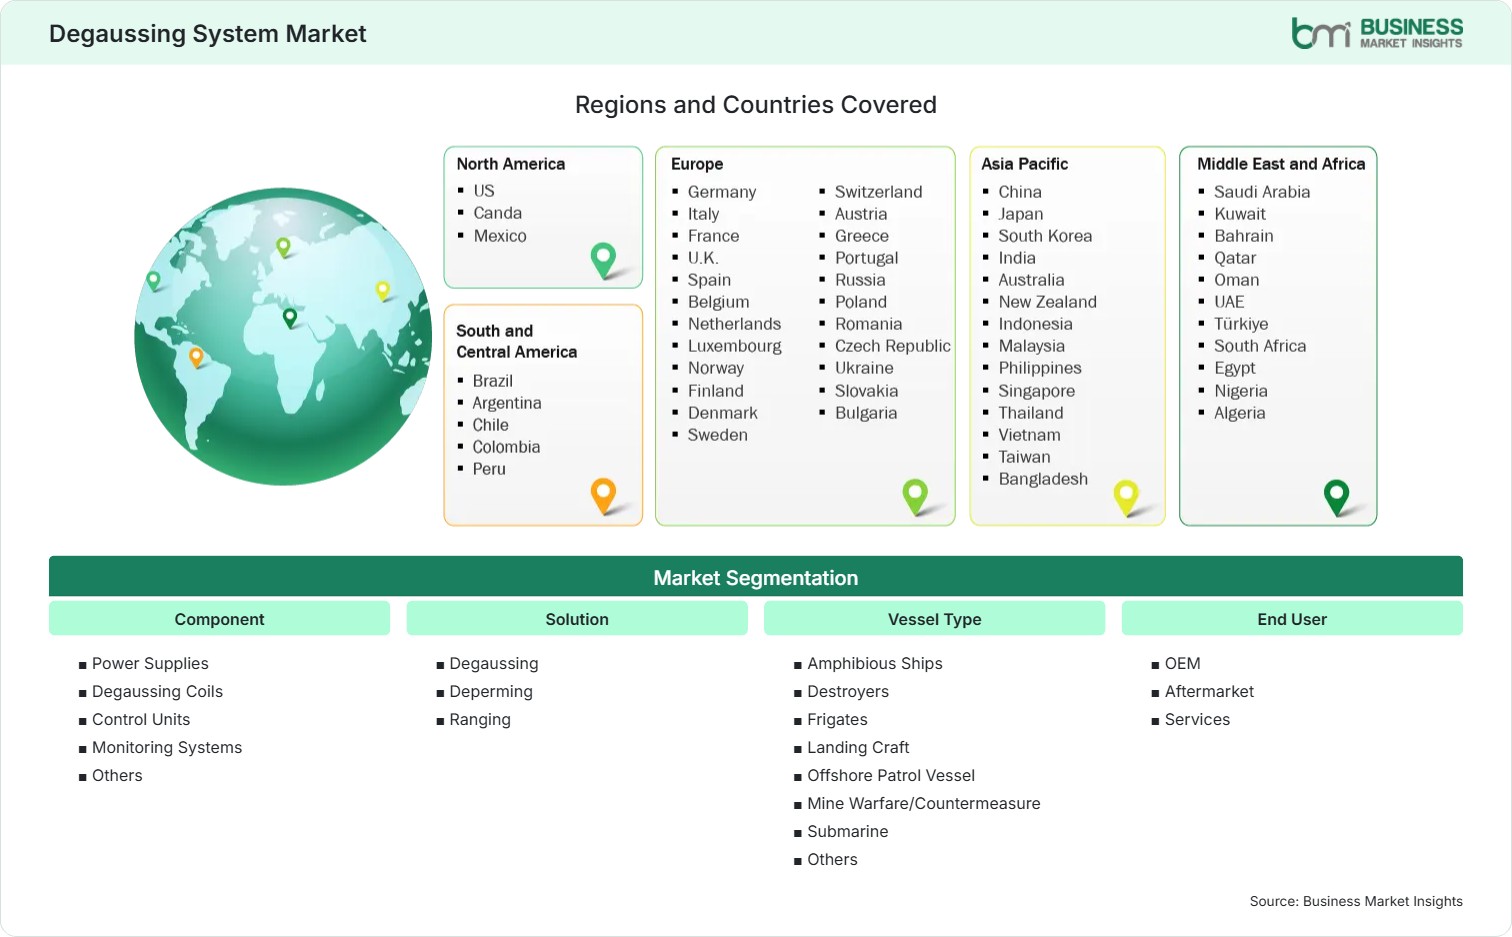Click the yellow pin in Asia Pacific card

(1126, 497)
